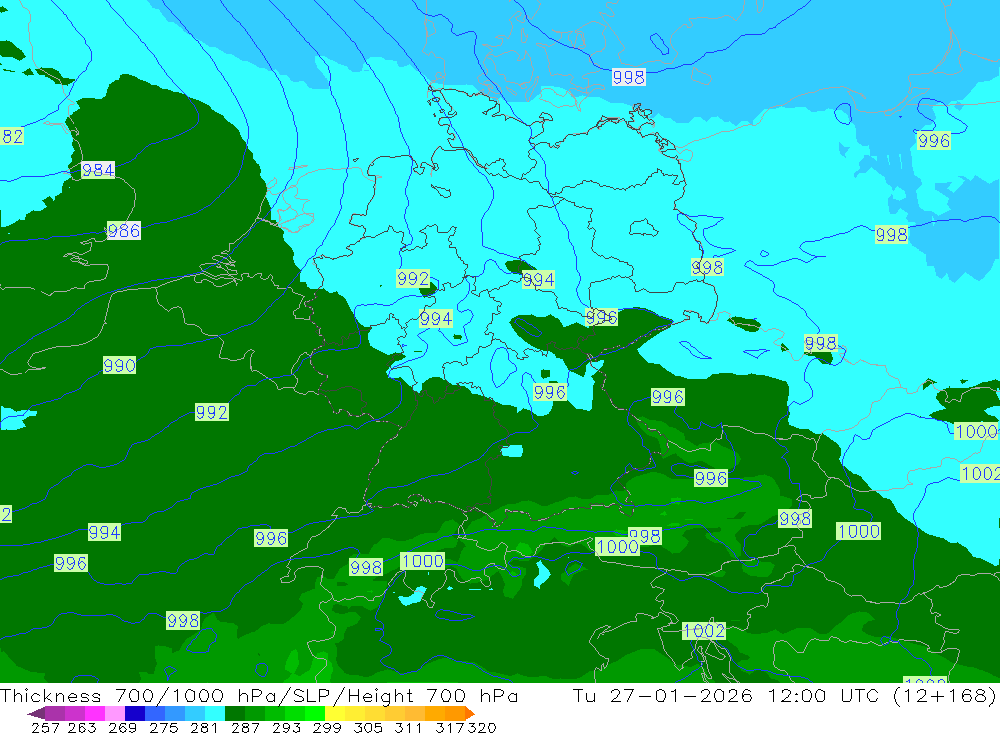
Task: Click the 263 legend value
Action: (x=82, y=727)
